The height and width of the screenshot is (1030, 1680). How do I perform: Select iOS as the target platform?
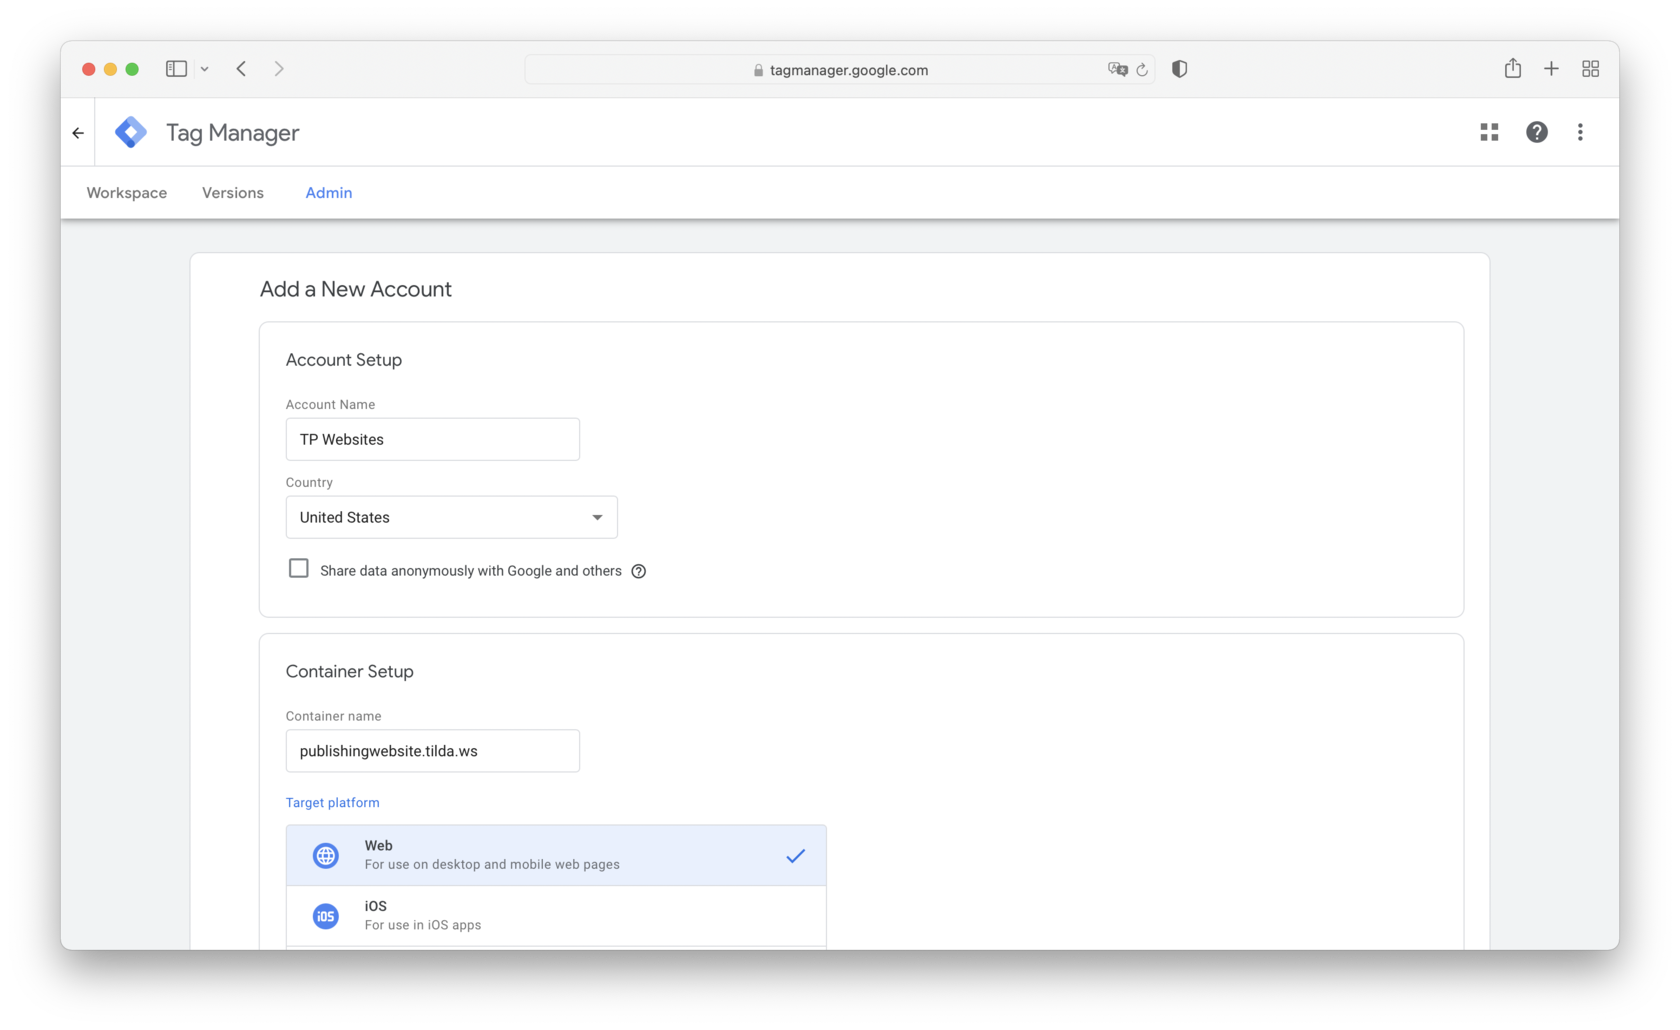[556, 914]
